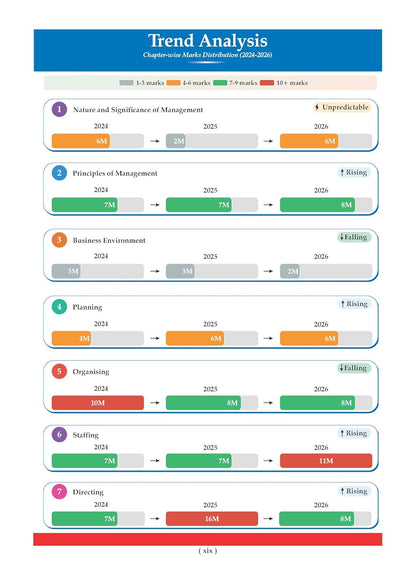Image resolution: width=416 pixels, height=585 pixels.
Task: Click the green 7-9 marks legend swatch
Action: [x=220, y=83]
